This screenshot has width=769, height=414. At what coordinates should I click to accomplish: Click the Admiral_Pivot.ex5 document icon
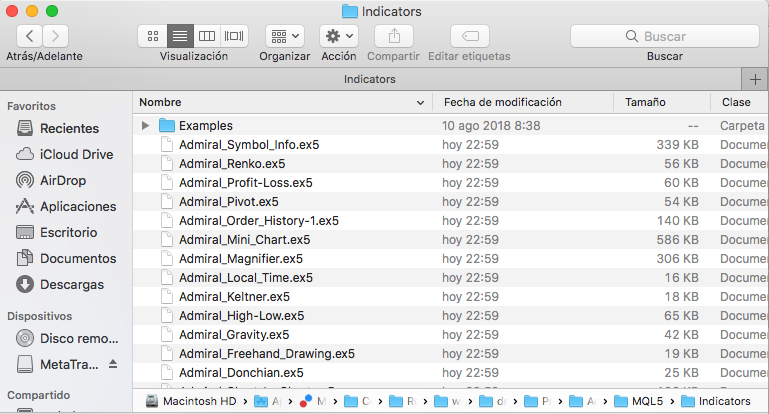click(x=167, y=202)
